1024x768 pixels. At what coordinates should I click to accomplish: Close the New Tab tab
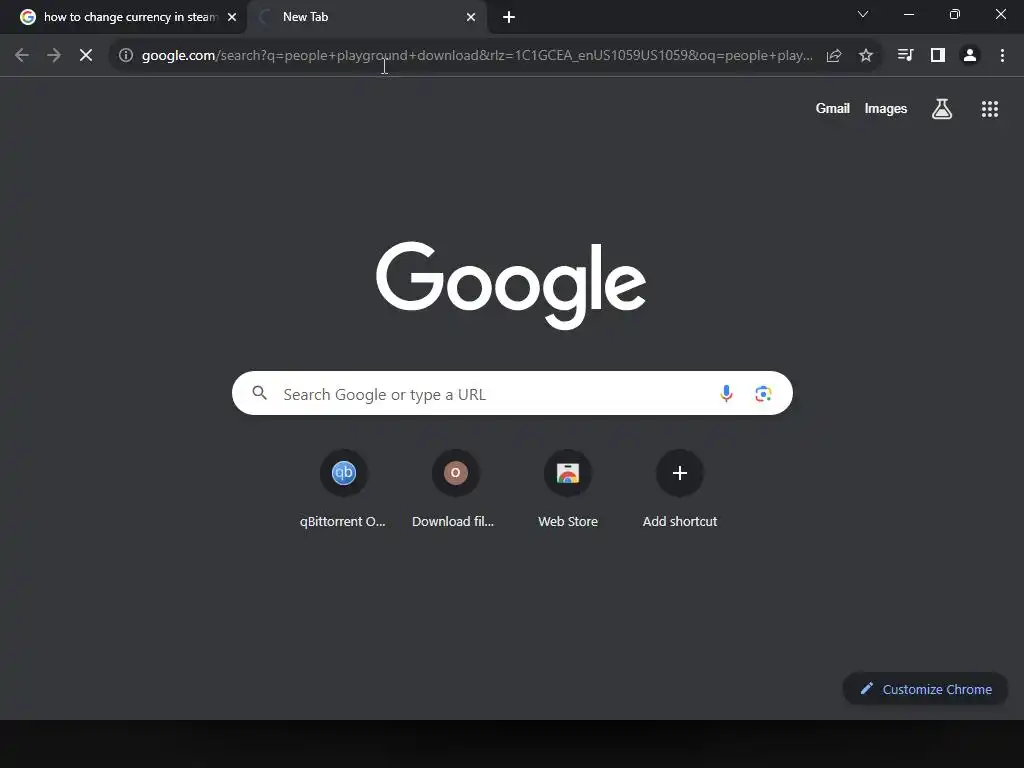(471, 18)
